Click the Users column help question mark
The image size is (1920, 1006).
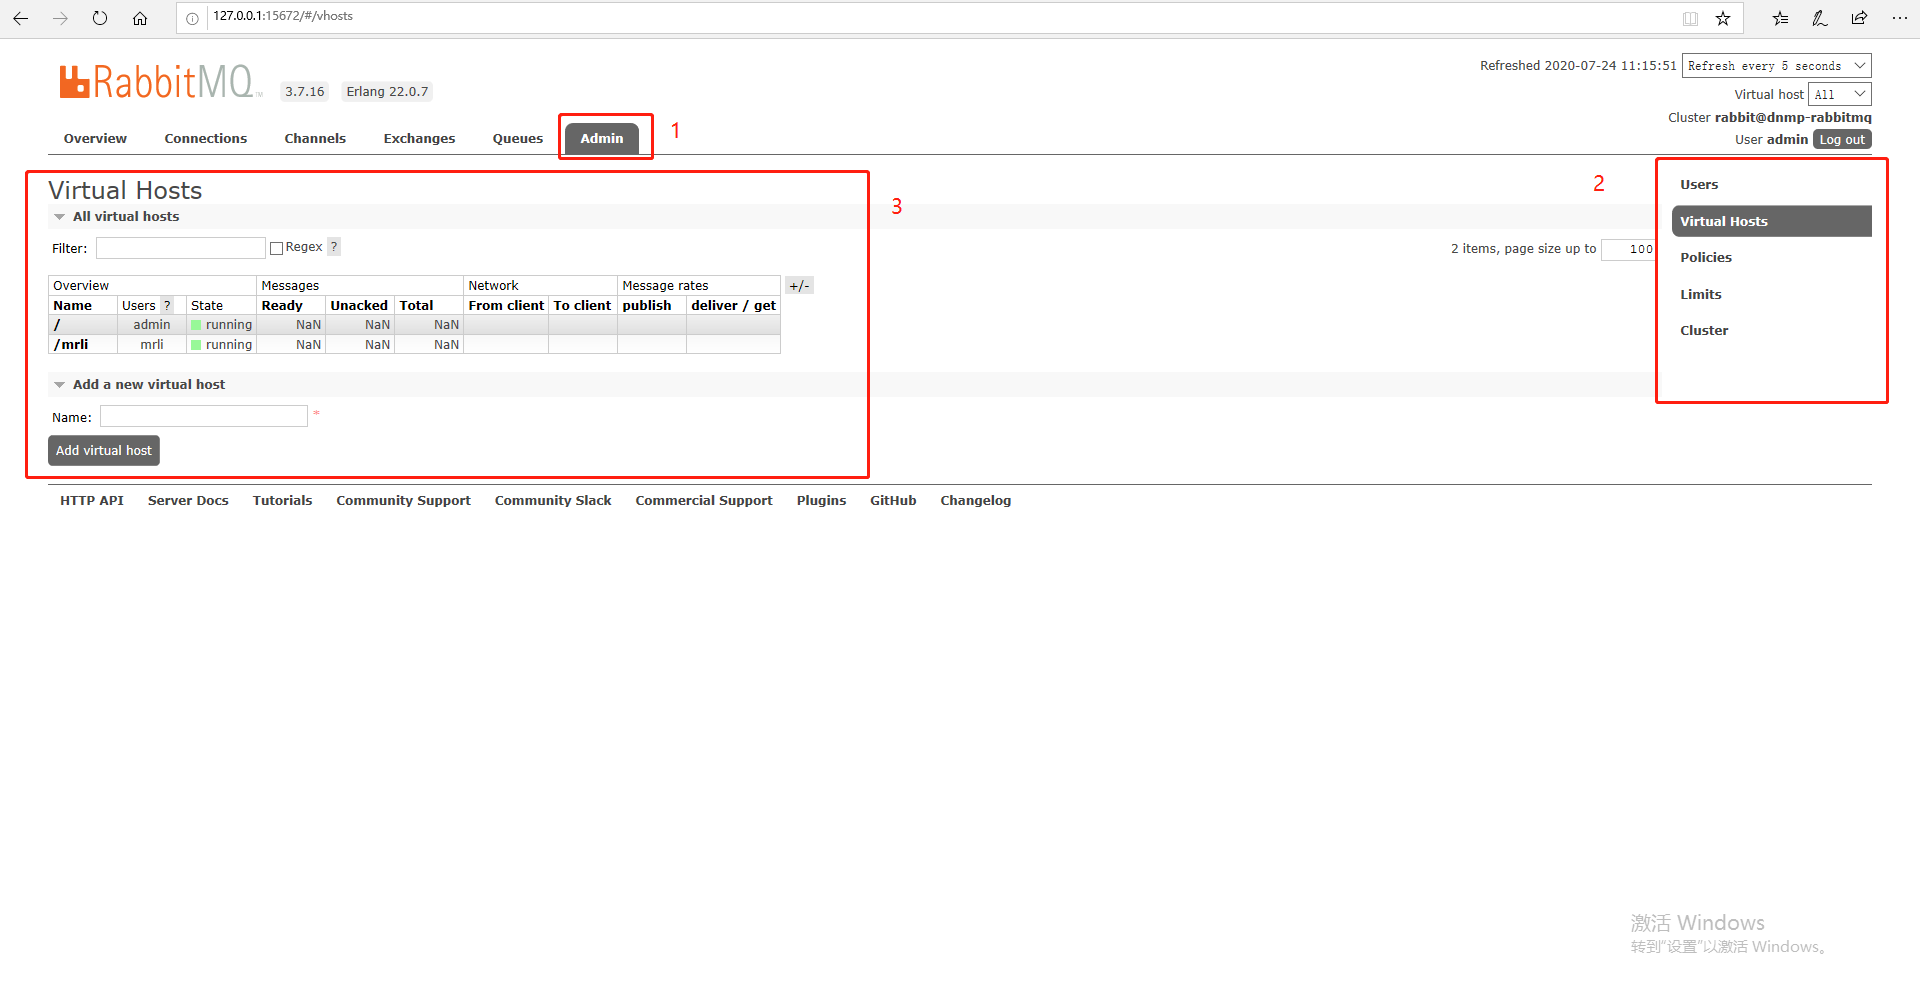point(167,306)
